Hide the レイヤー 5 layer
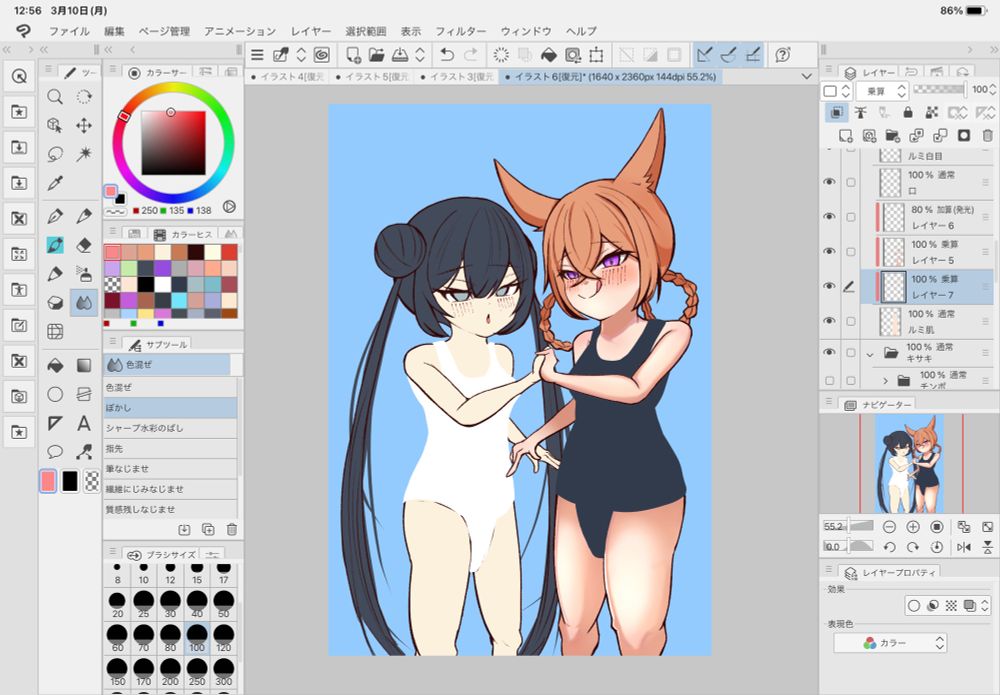This screenshot has width=1000, height=695. pos(829,251)
